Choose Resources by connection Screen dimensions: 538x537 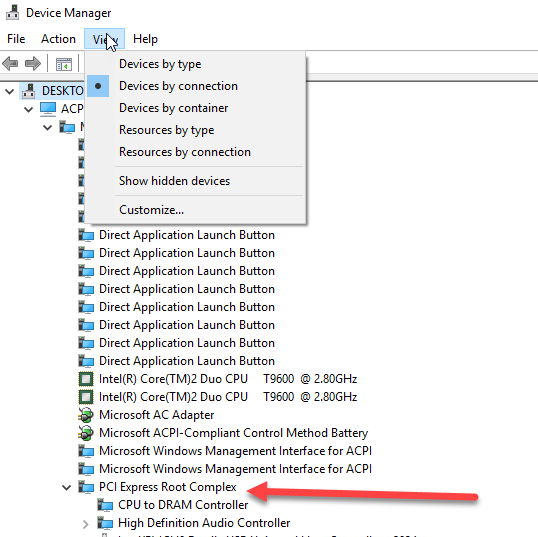pos(195,152)
